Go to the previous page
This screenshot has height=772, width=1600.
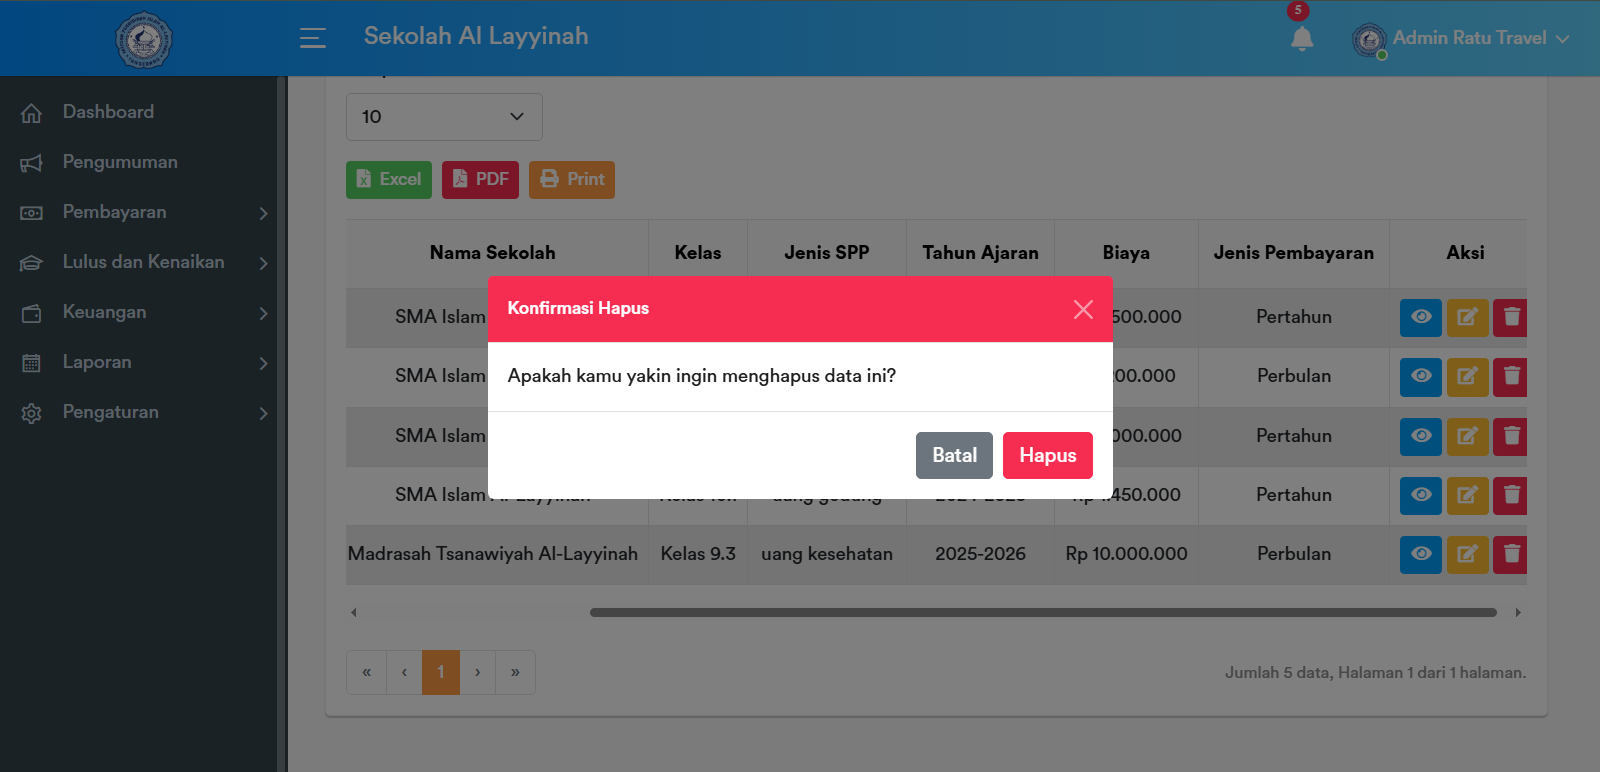click(x=404, y=672)
